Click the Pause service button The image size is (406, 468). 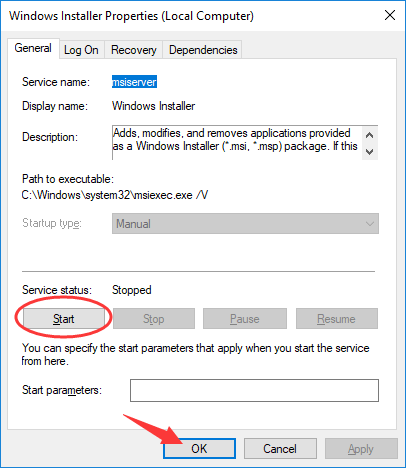click(x=245, y=319)
